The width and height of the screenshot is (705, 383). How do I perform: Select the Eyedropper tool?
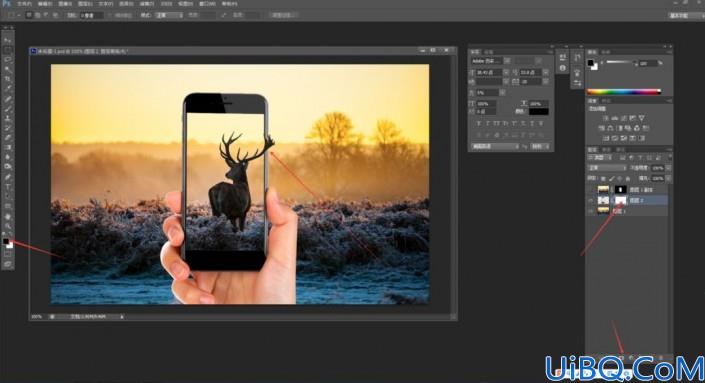coord(8,89)
